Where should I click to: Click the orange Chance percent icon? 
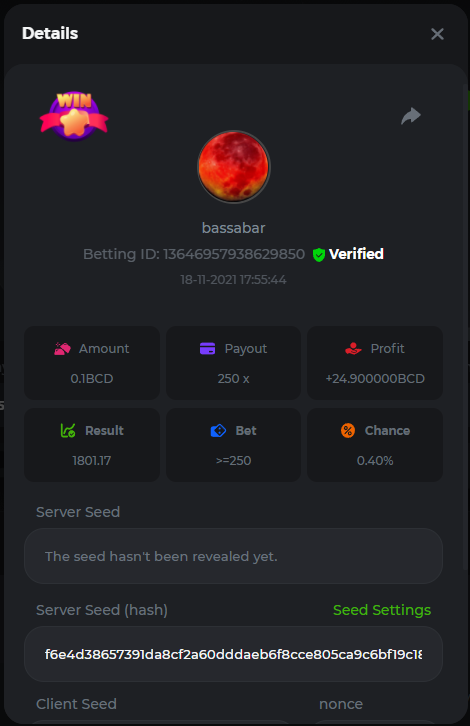click(x=348, y=431)
